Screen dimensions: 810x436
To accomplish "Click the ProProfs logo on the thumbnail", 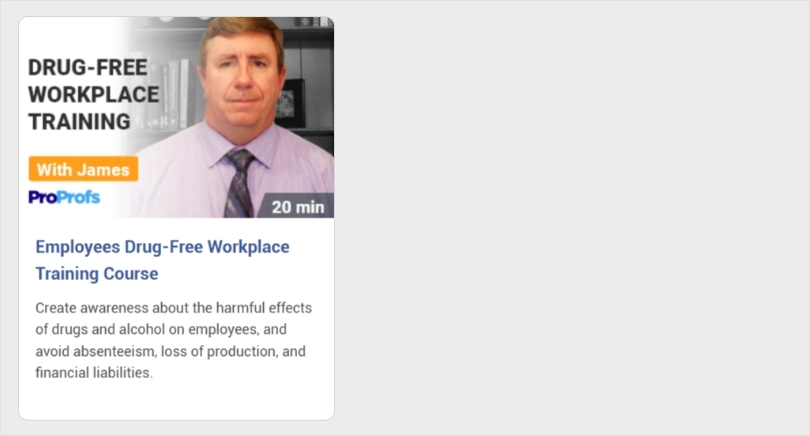I will (64, 197).
